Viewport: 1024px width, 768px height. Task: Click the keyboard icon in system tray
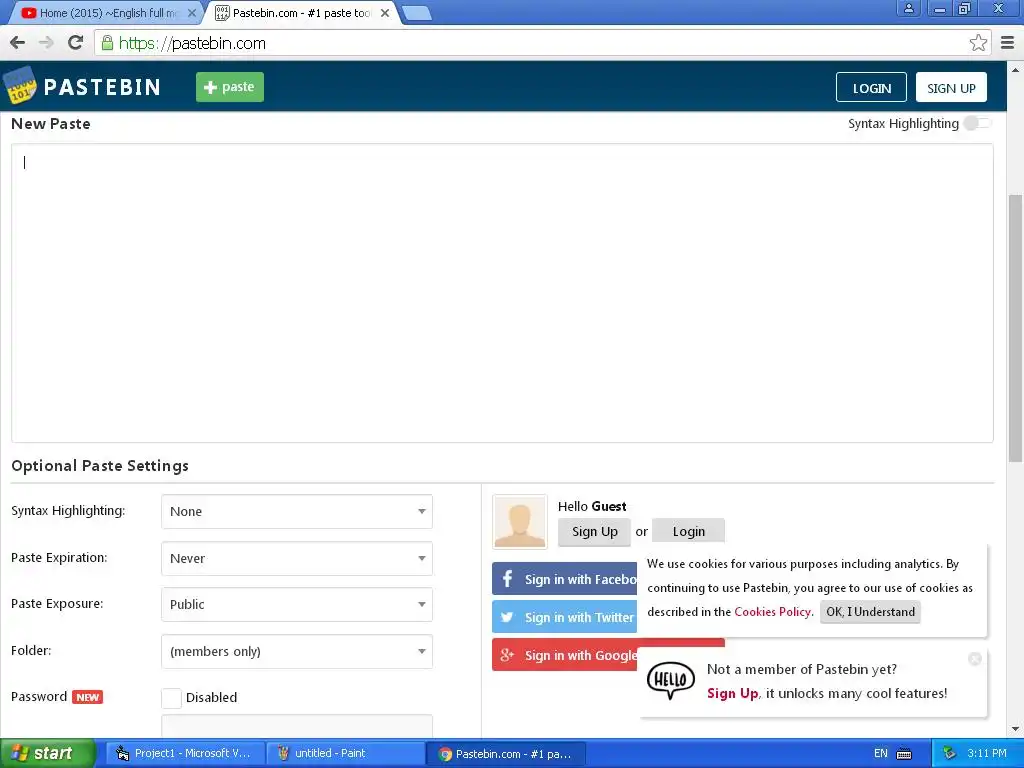pos(904,754)
